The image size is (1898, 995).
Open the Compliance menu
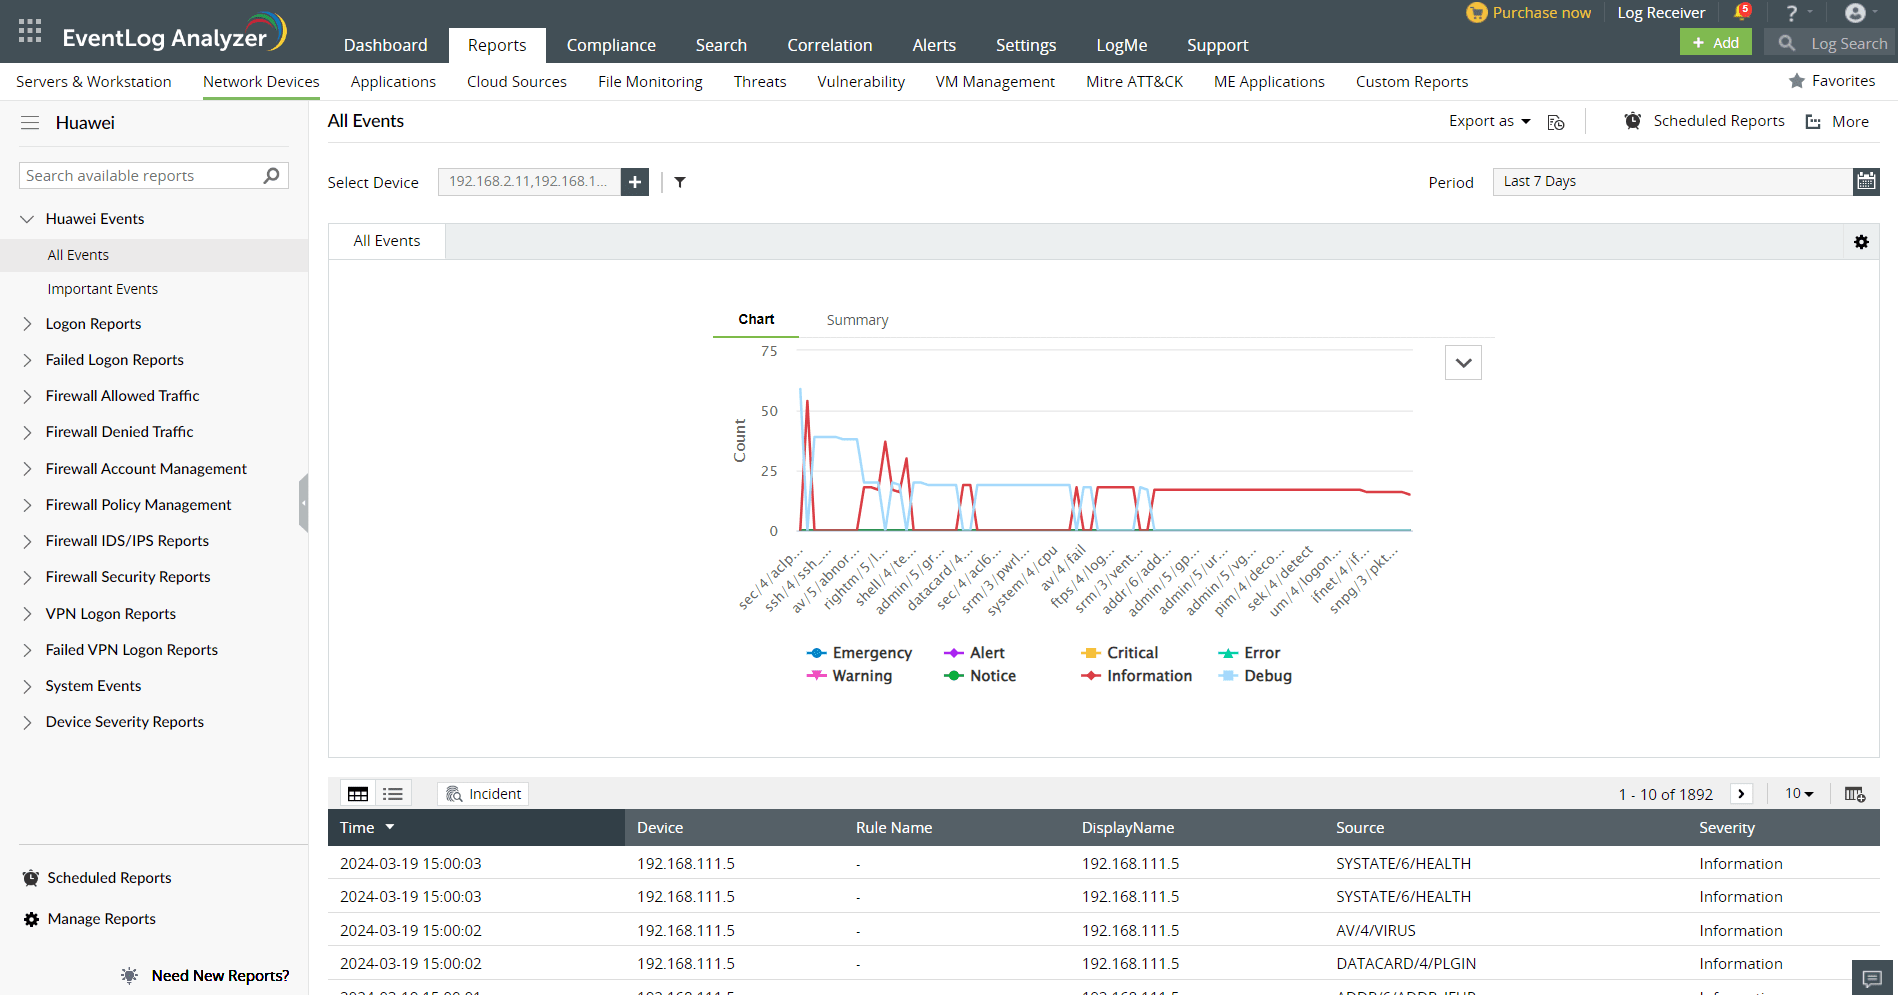(x=611, y=45)
